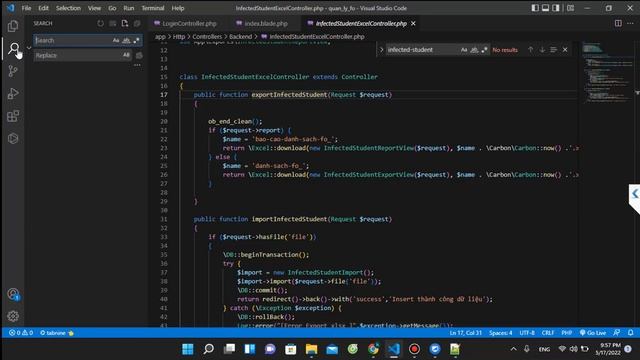Click the tabnine status bar item
The image size is (640, 360).
[57, 333]
